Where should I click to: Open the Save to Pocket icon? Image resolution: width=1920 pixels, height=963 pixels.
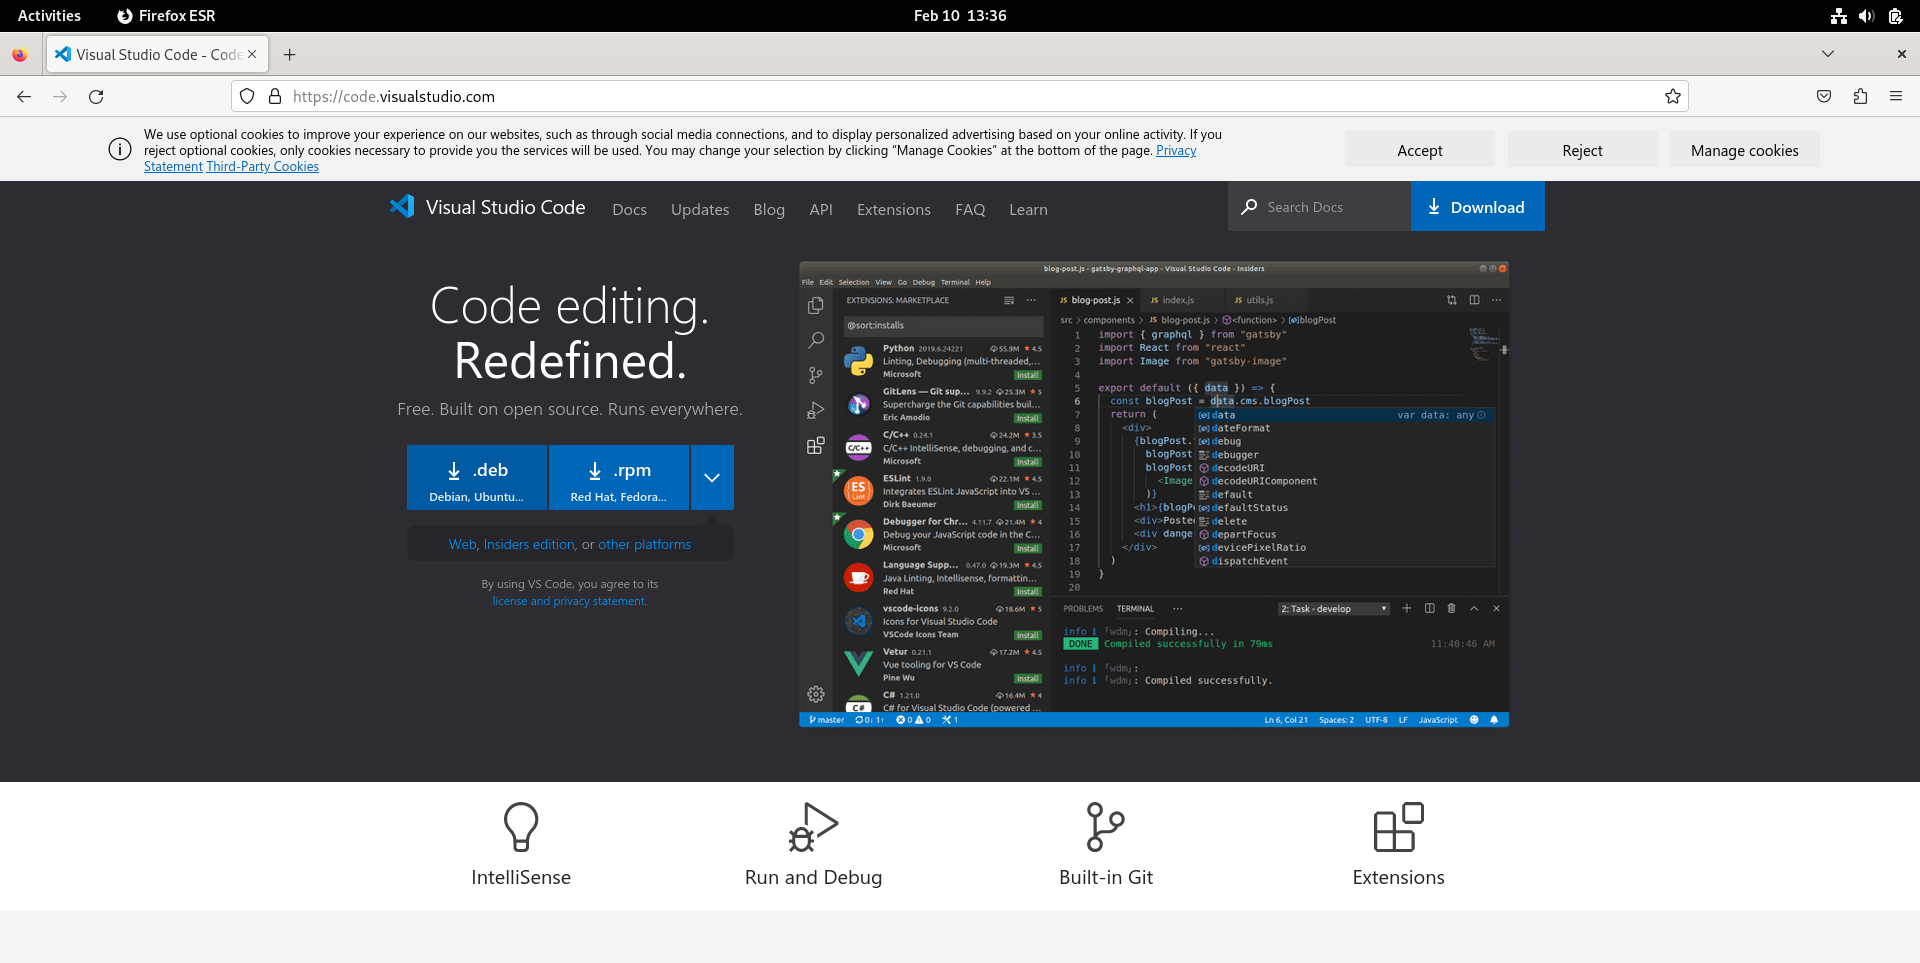1824,97
